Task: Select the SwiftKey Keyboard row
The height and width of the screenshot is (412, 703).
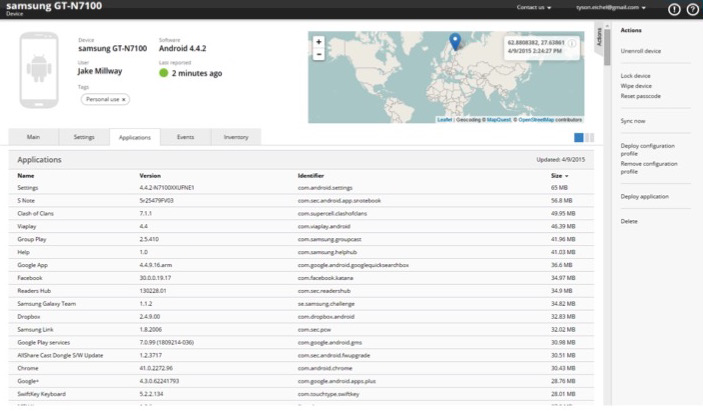Action: 301,395
